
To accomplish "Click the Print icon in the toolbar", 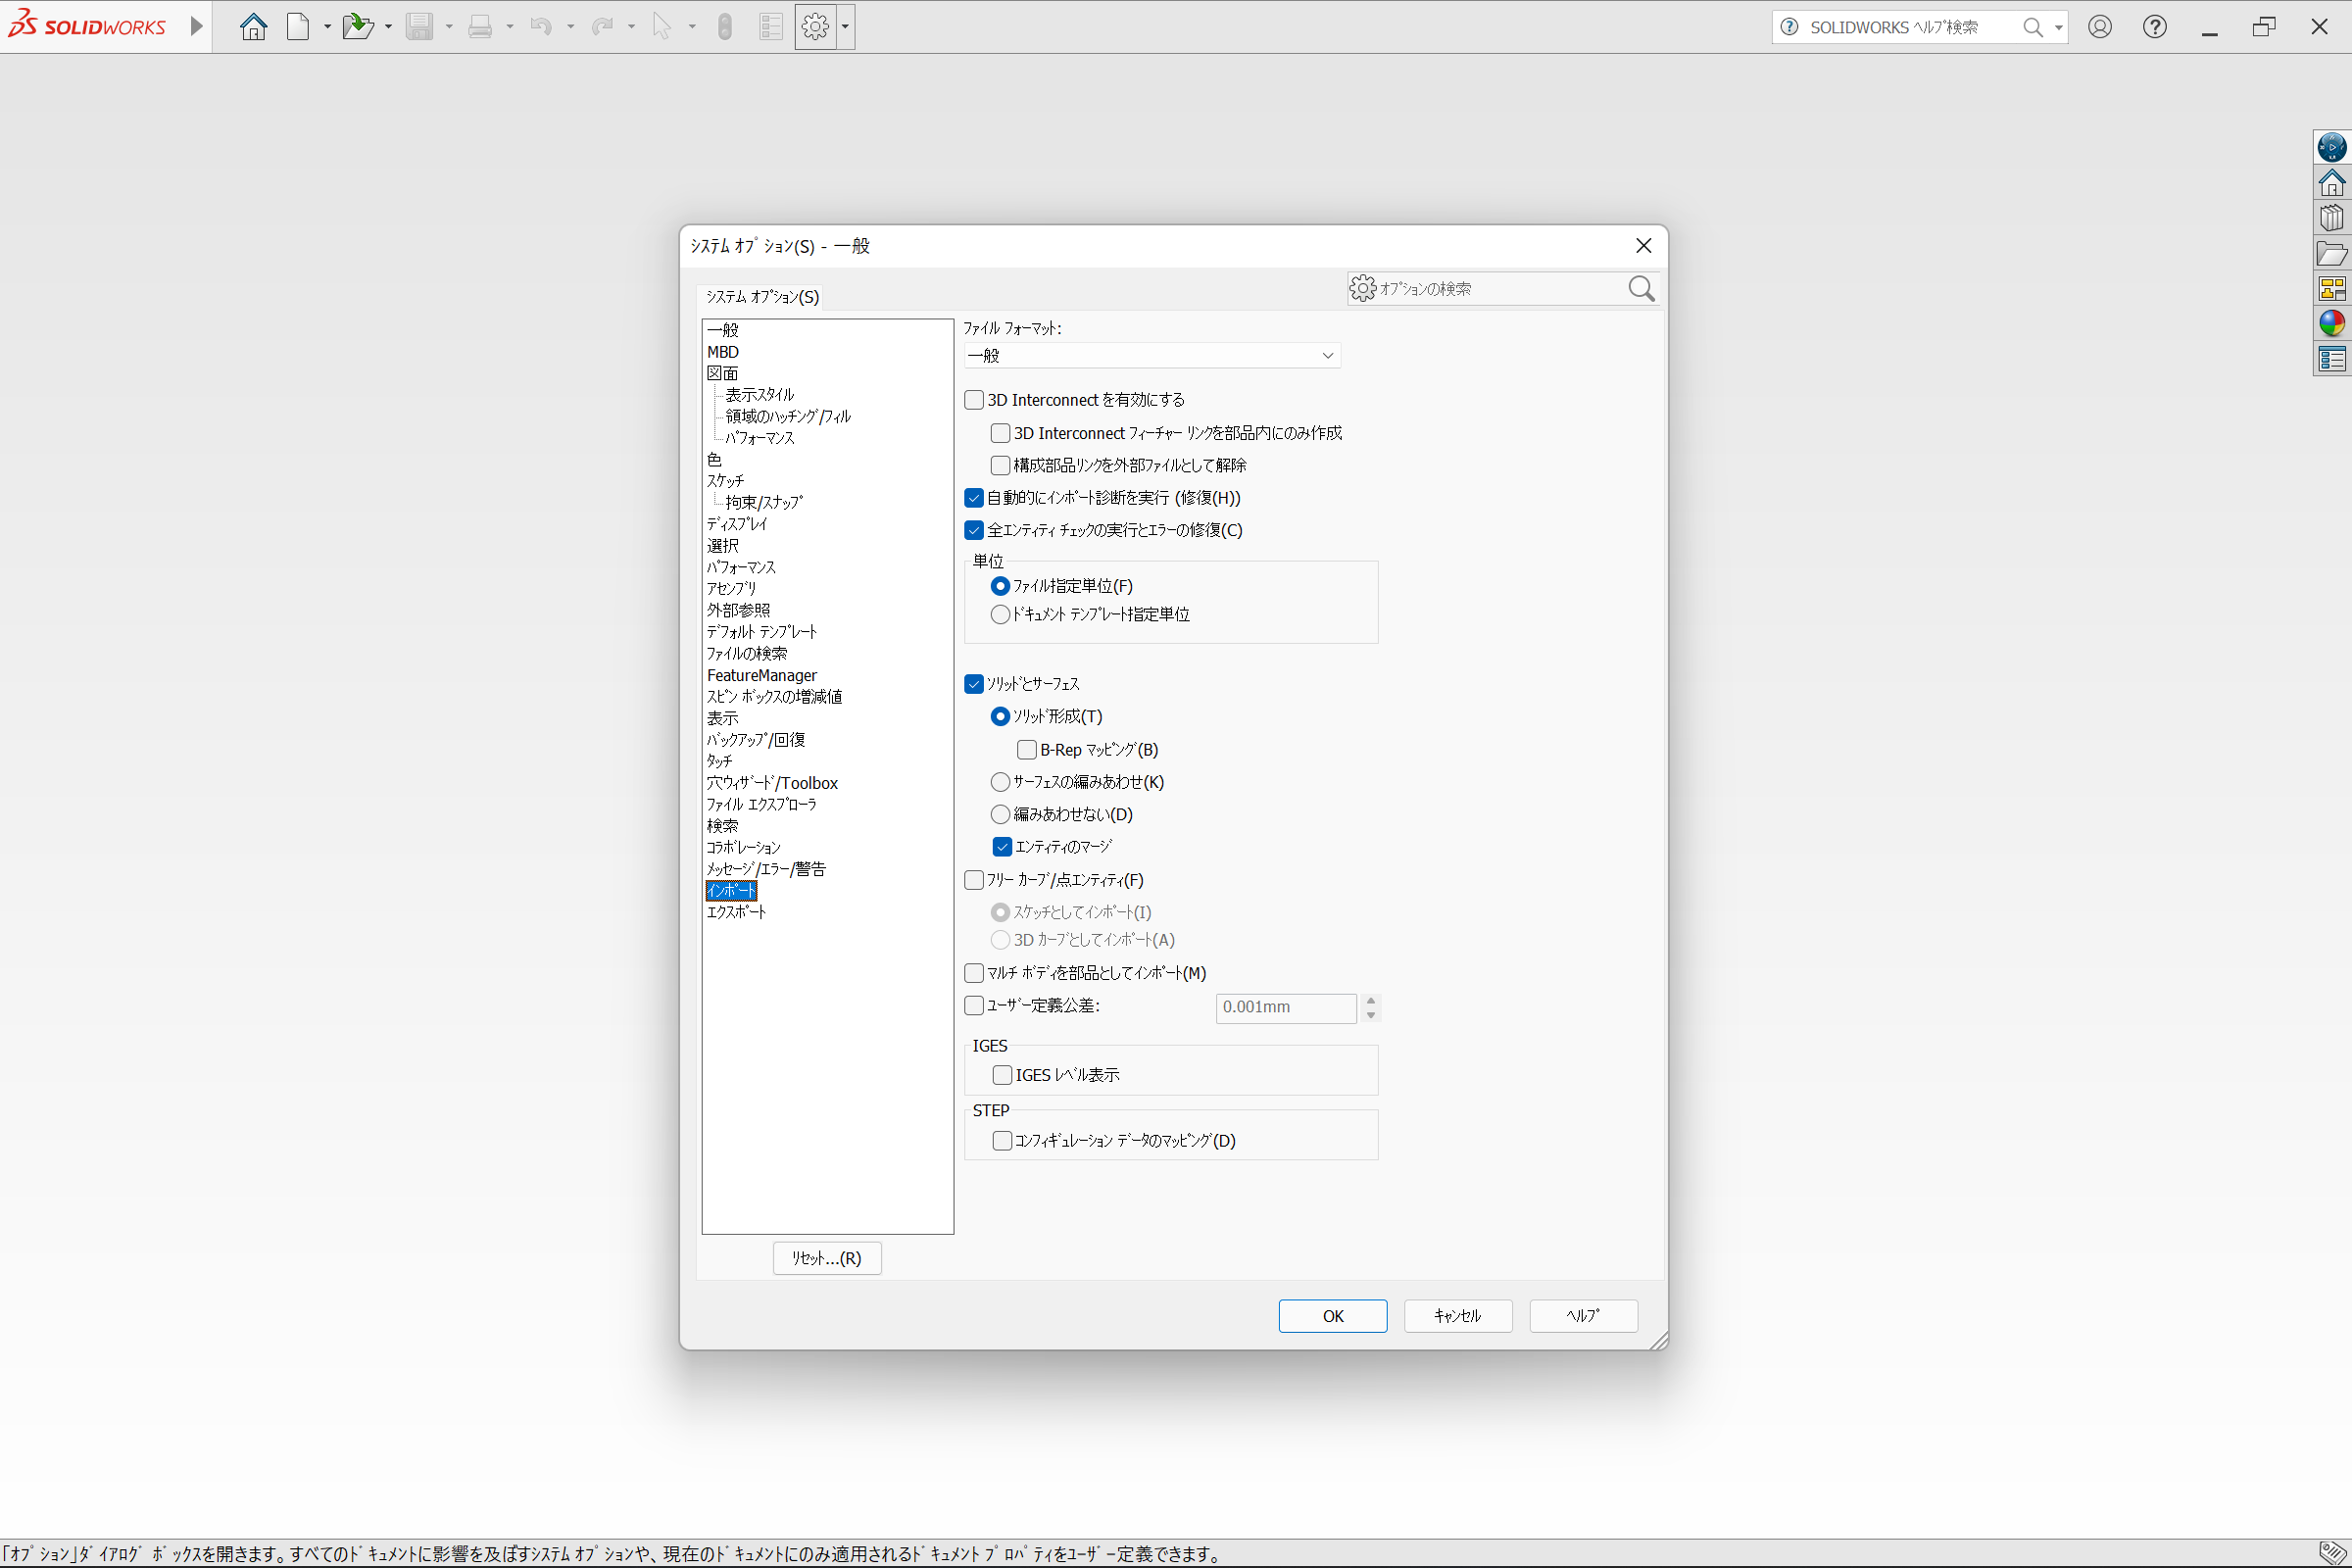I will pos(480,26).
